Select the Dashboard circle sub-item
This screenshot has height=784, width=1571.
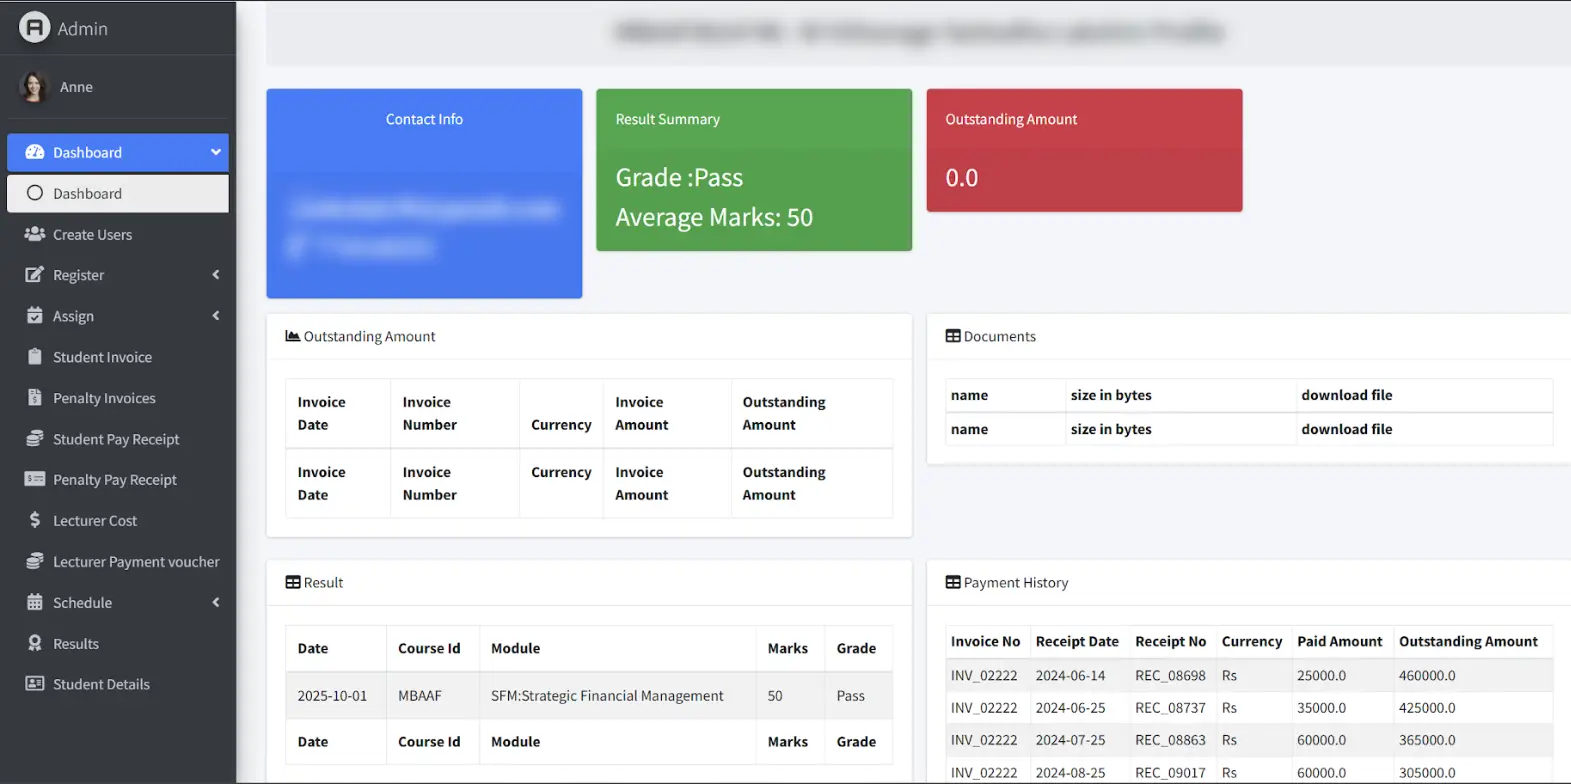coord(118,194)
